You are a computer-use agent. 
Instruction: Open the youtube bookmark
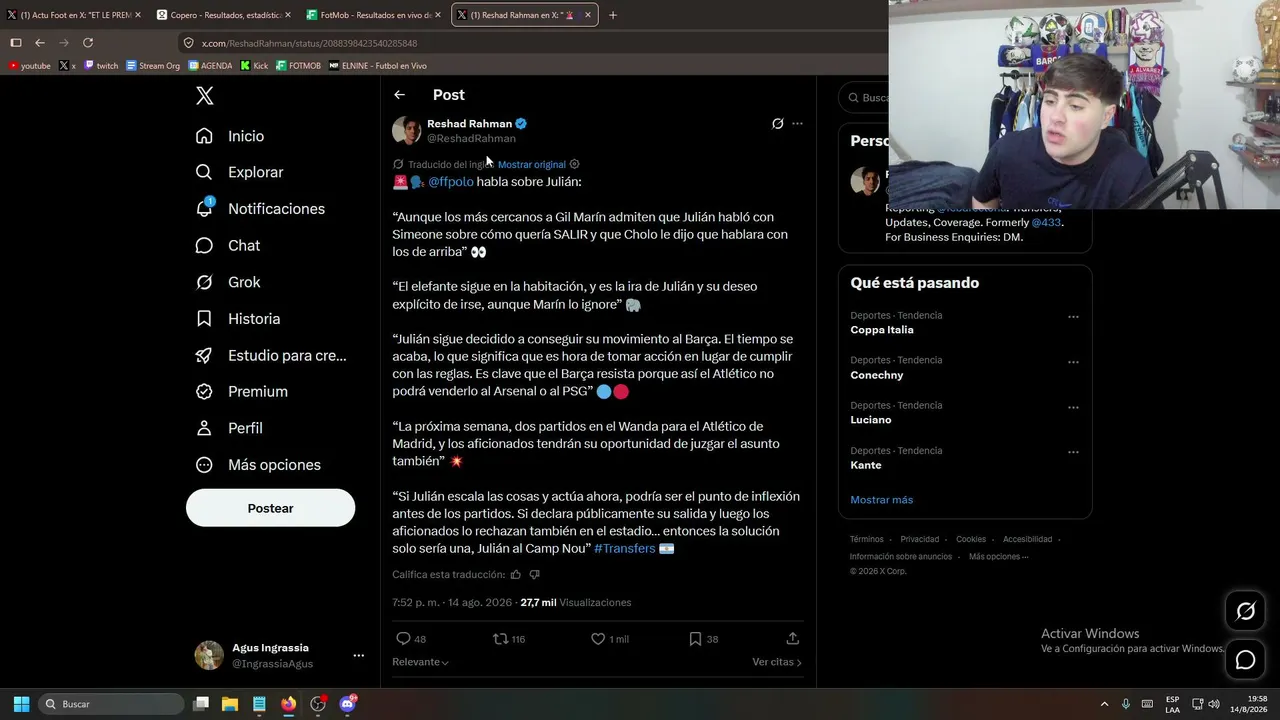tap(29, 66)
